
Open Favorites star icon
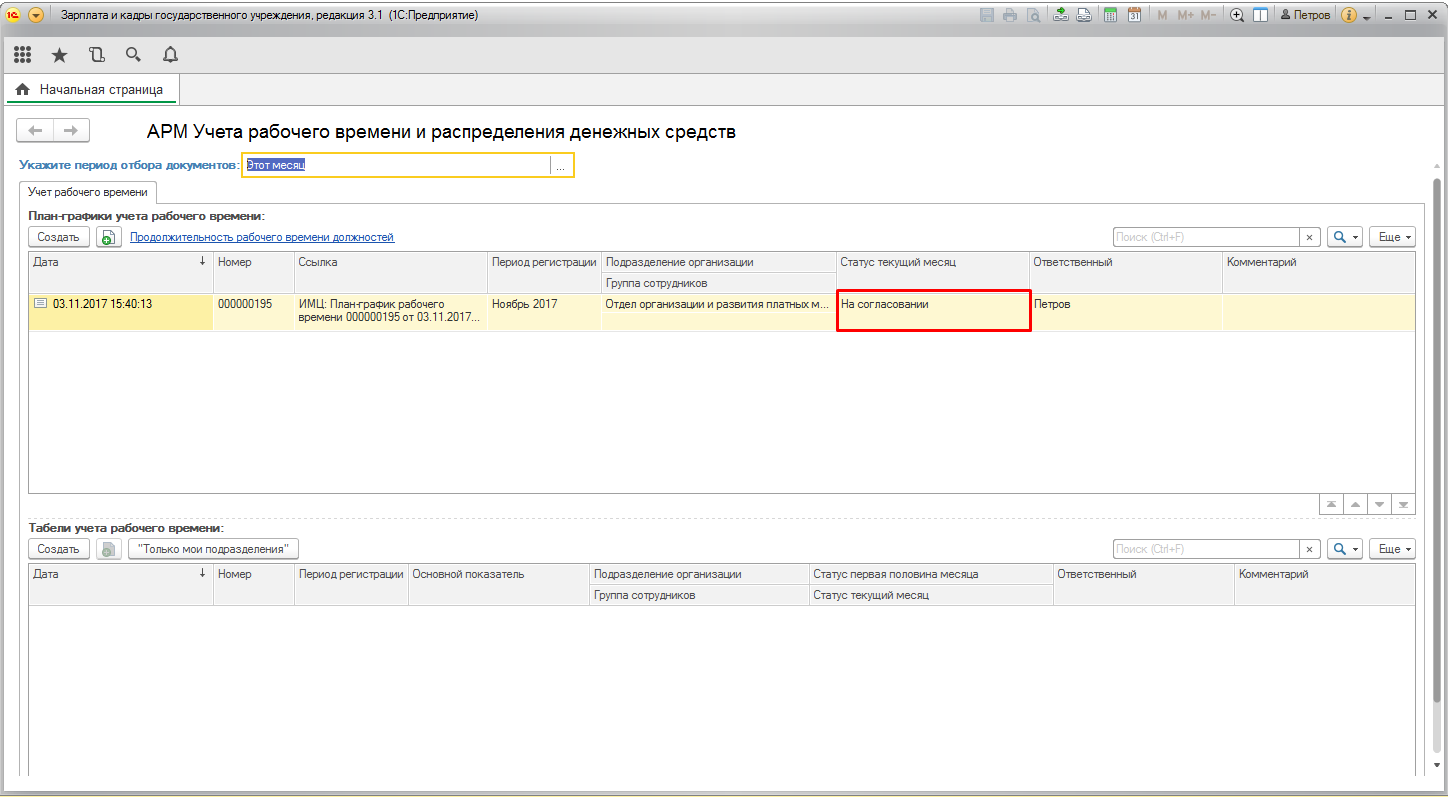point(59,55)
